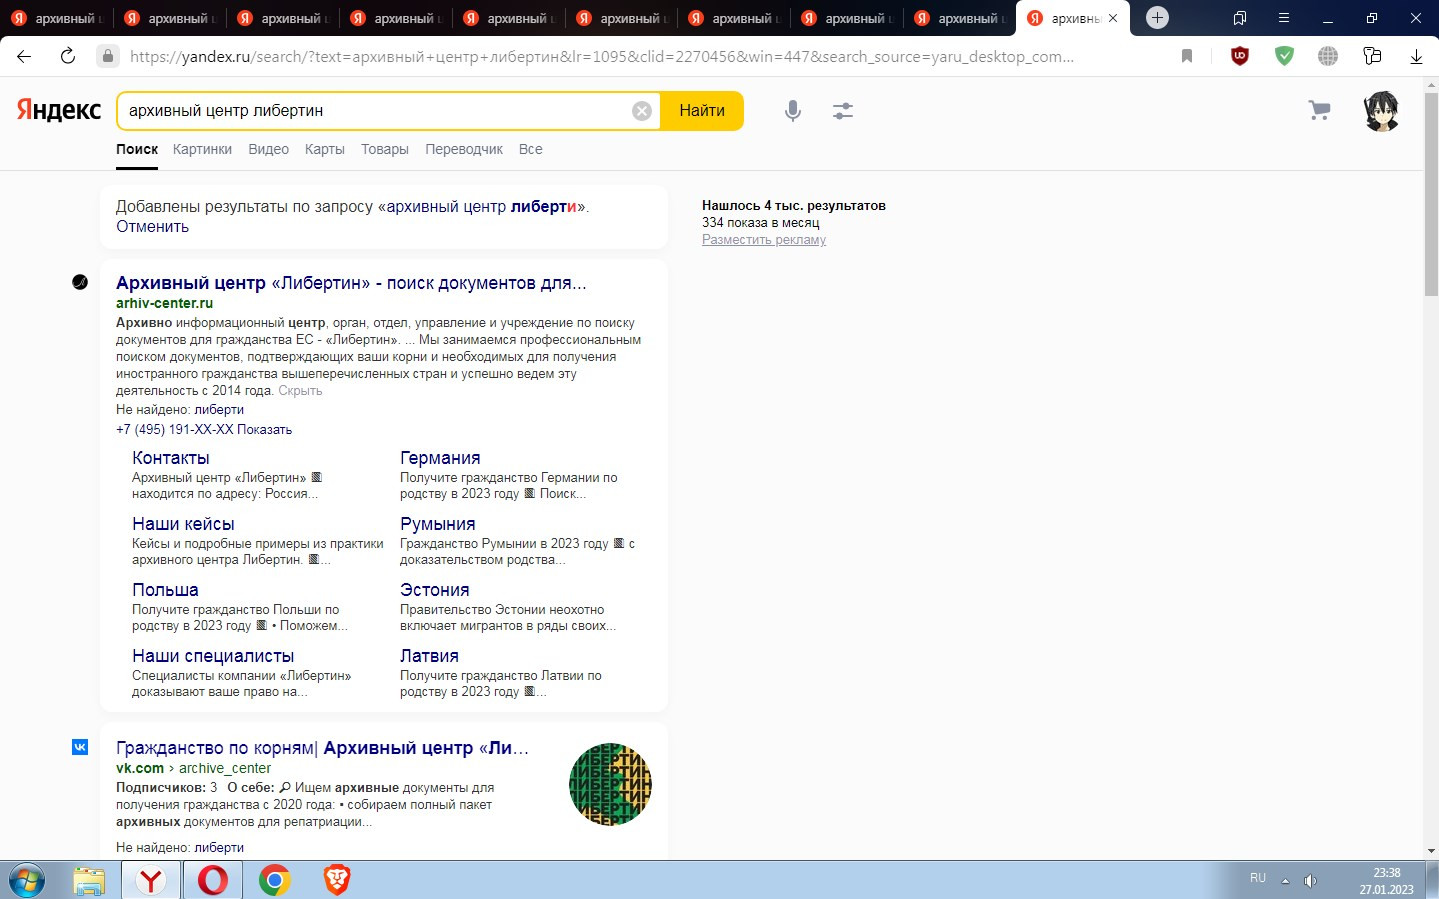This screenshot has height=899, width=1439.
Task: Open a new browser tab with plus
Action: [x=1157, y=18]
